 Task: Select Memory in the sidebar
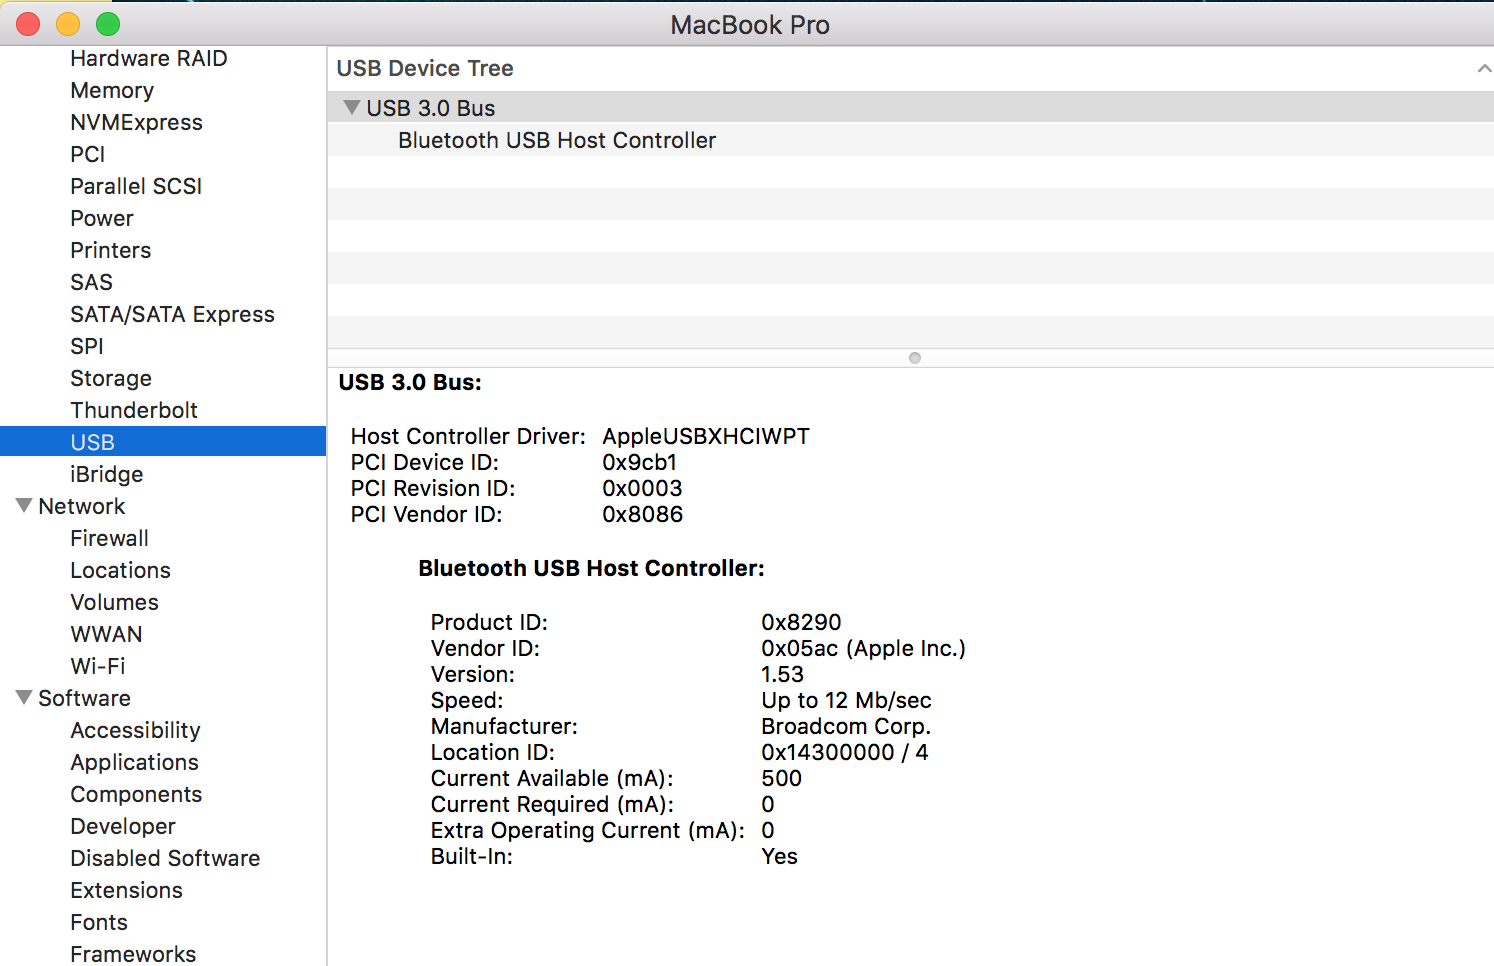click(112, 90)
